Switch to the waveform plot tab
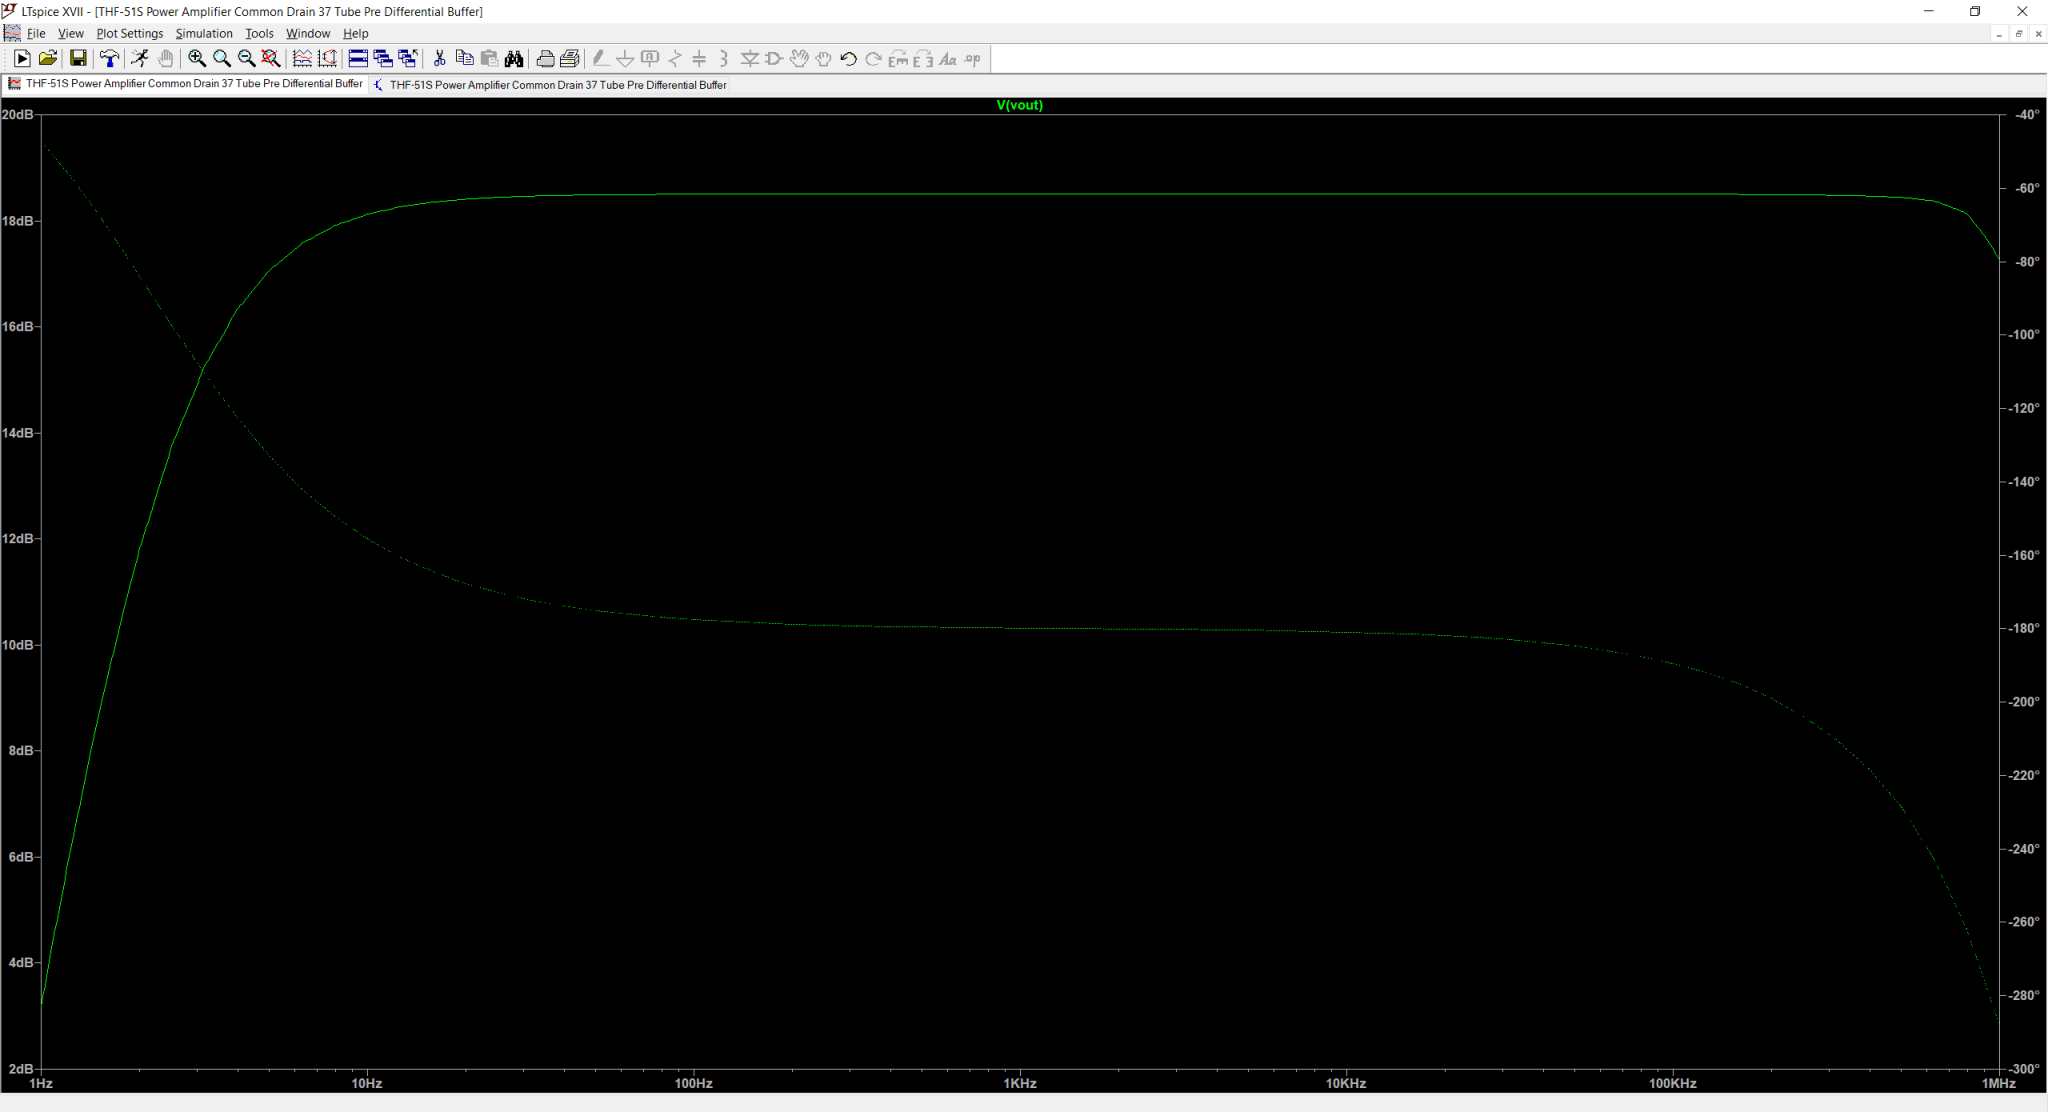Image resolution: width=2048 pixels, height=1112 pixels. click(186, 84)
